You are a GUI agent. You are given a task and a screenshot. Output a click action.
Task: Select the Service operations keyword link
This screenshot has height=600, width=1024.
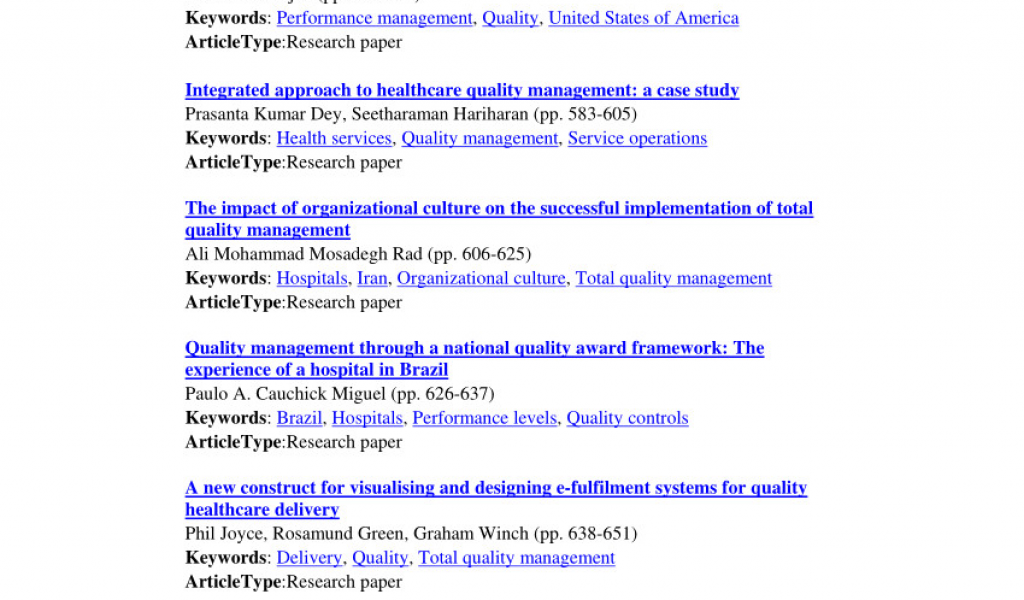(x=637, y=138)
